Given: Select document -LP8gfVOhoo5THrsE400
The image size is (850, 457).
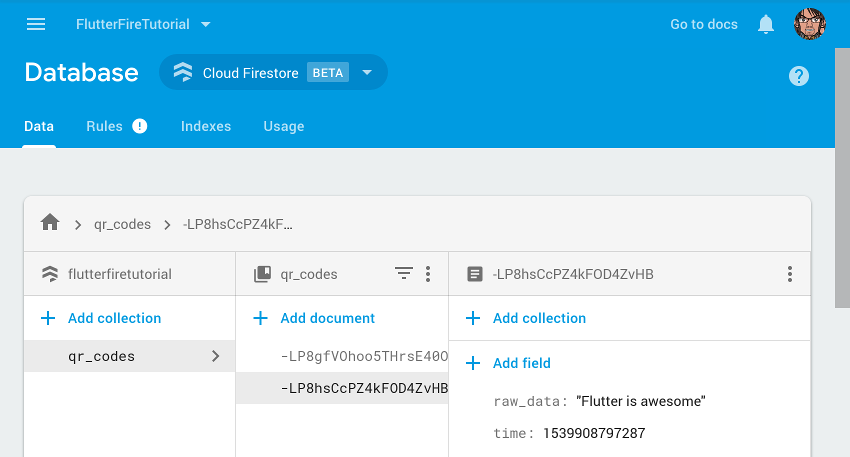Looking at the screenshot, I should point(343,356).
